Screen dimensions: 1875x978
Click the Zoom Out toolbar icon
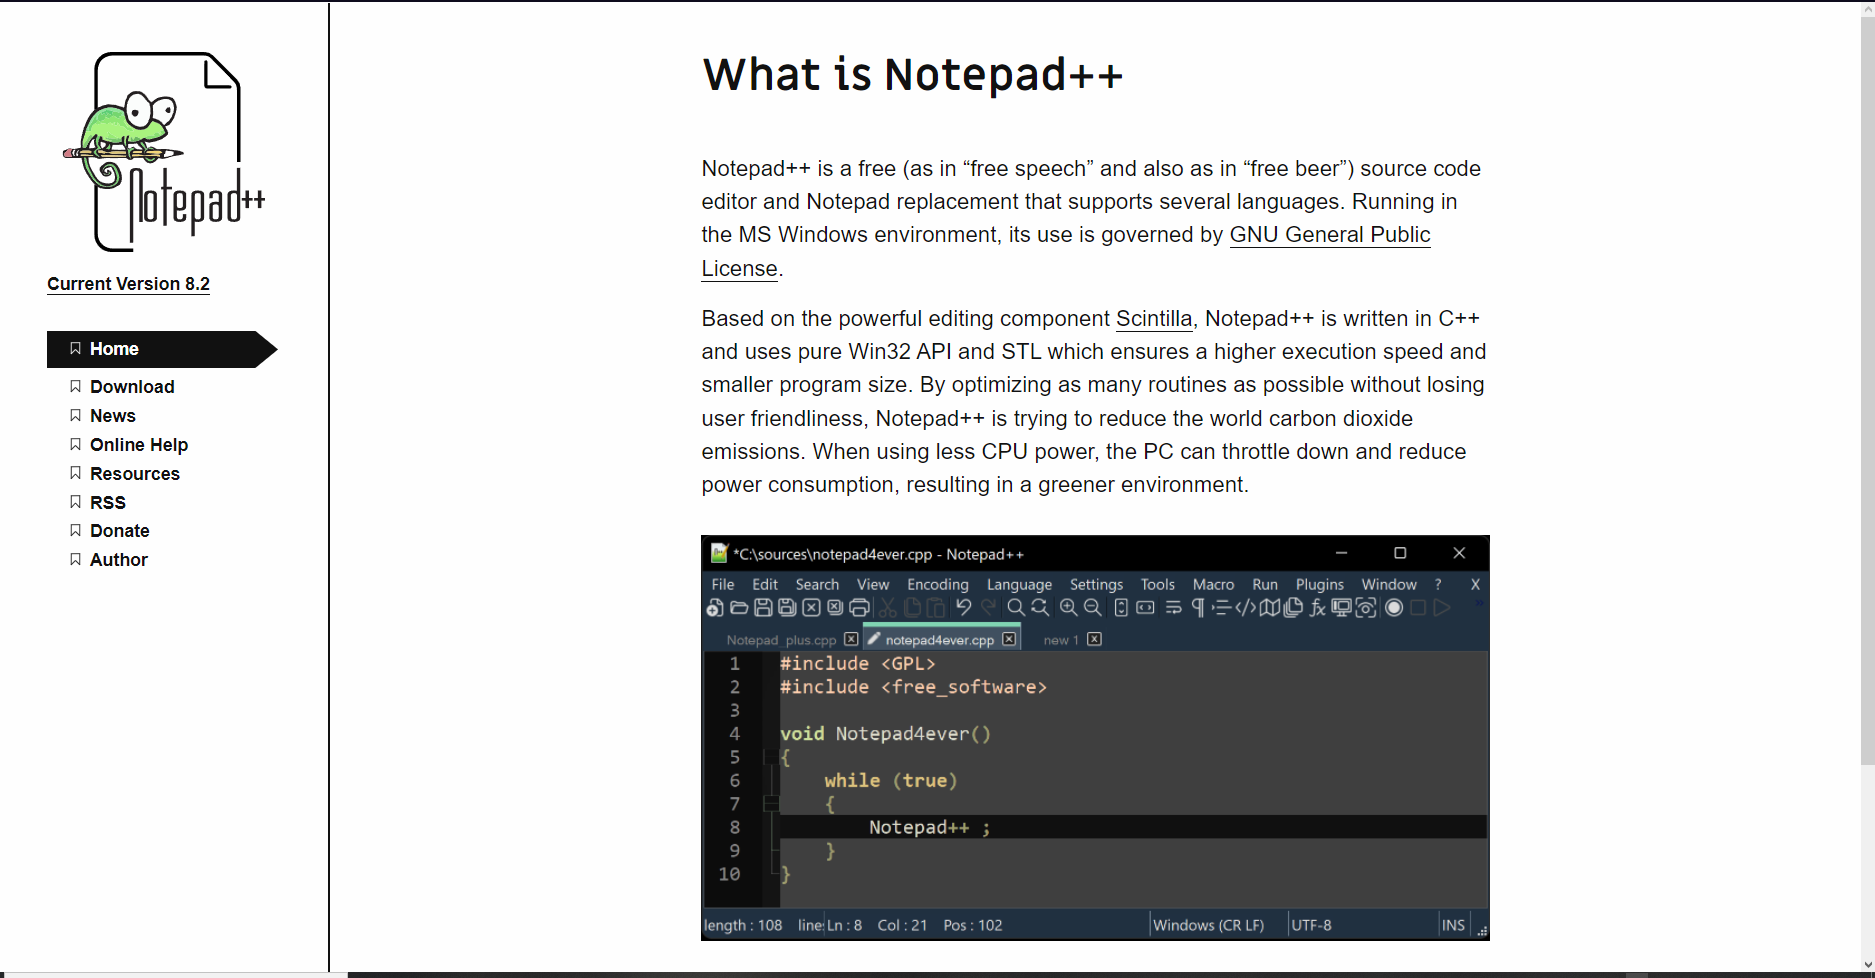point(1093,608)
